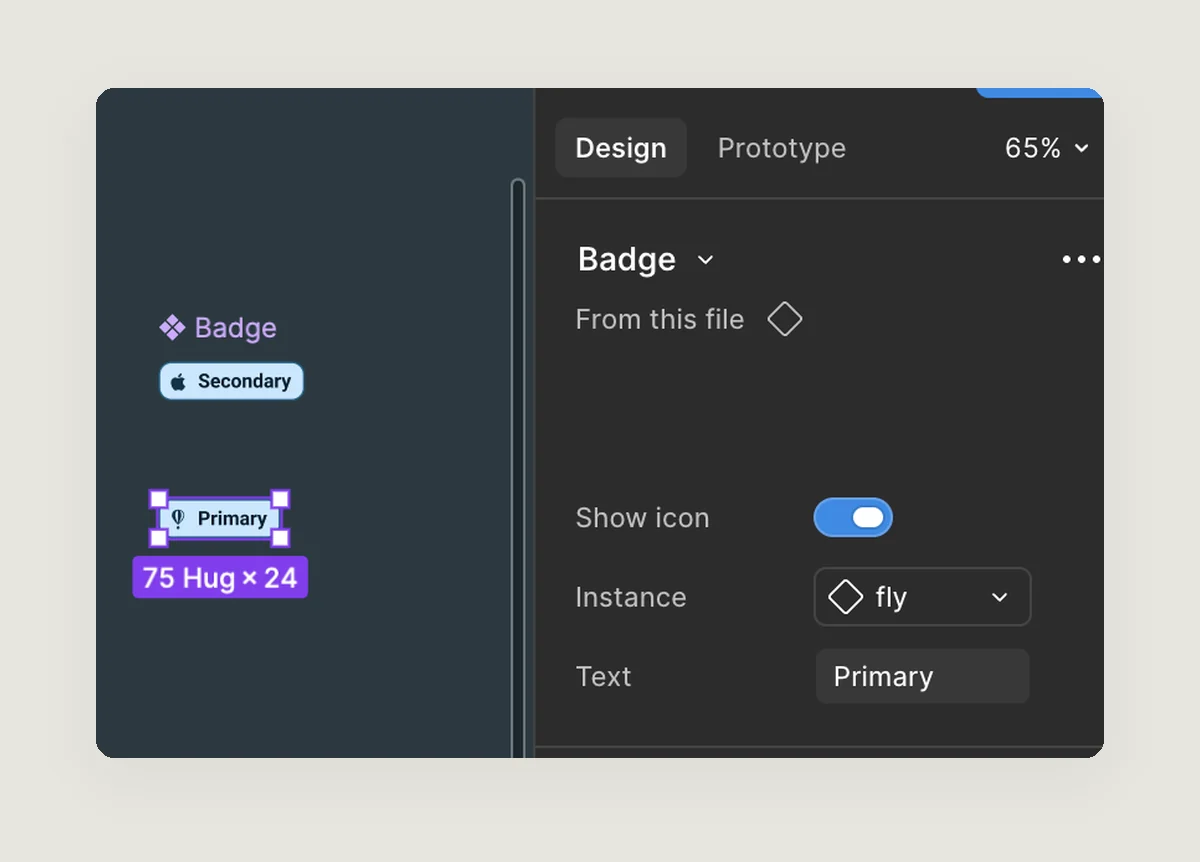The image size is (1200, 862).
Task: Click the Instance property label
Action: point(631,597)
